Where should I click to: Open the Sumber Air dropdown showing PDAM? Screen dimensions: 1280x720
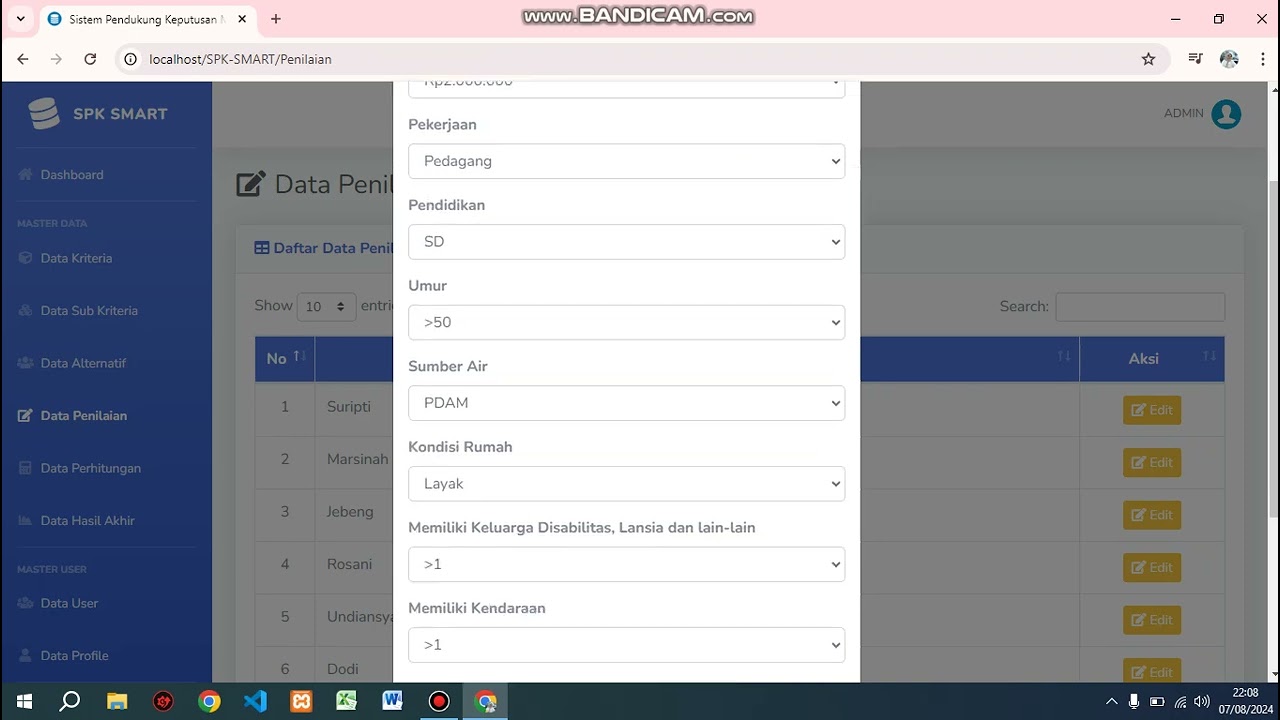(x=626, y=403)
